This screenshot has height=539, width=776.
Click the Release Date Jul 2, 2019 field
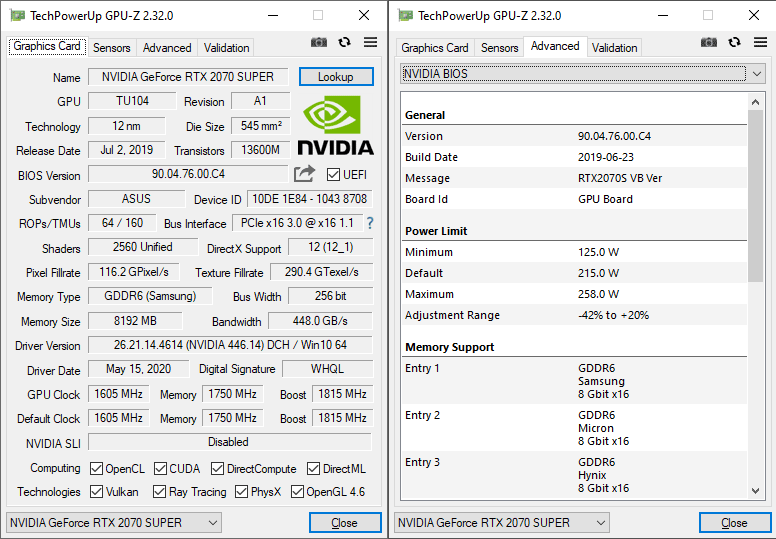tap(127, 150)
